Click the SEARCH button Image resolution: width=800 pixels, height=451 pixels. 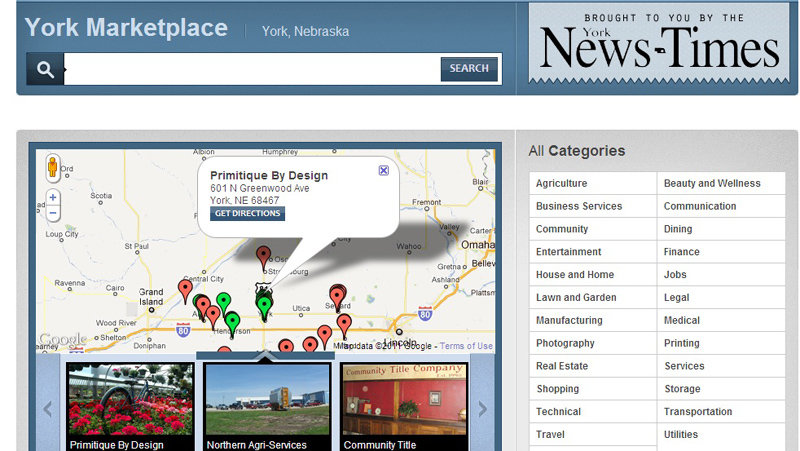(x=469, y=69)
